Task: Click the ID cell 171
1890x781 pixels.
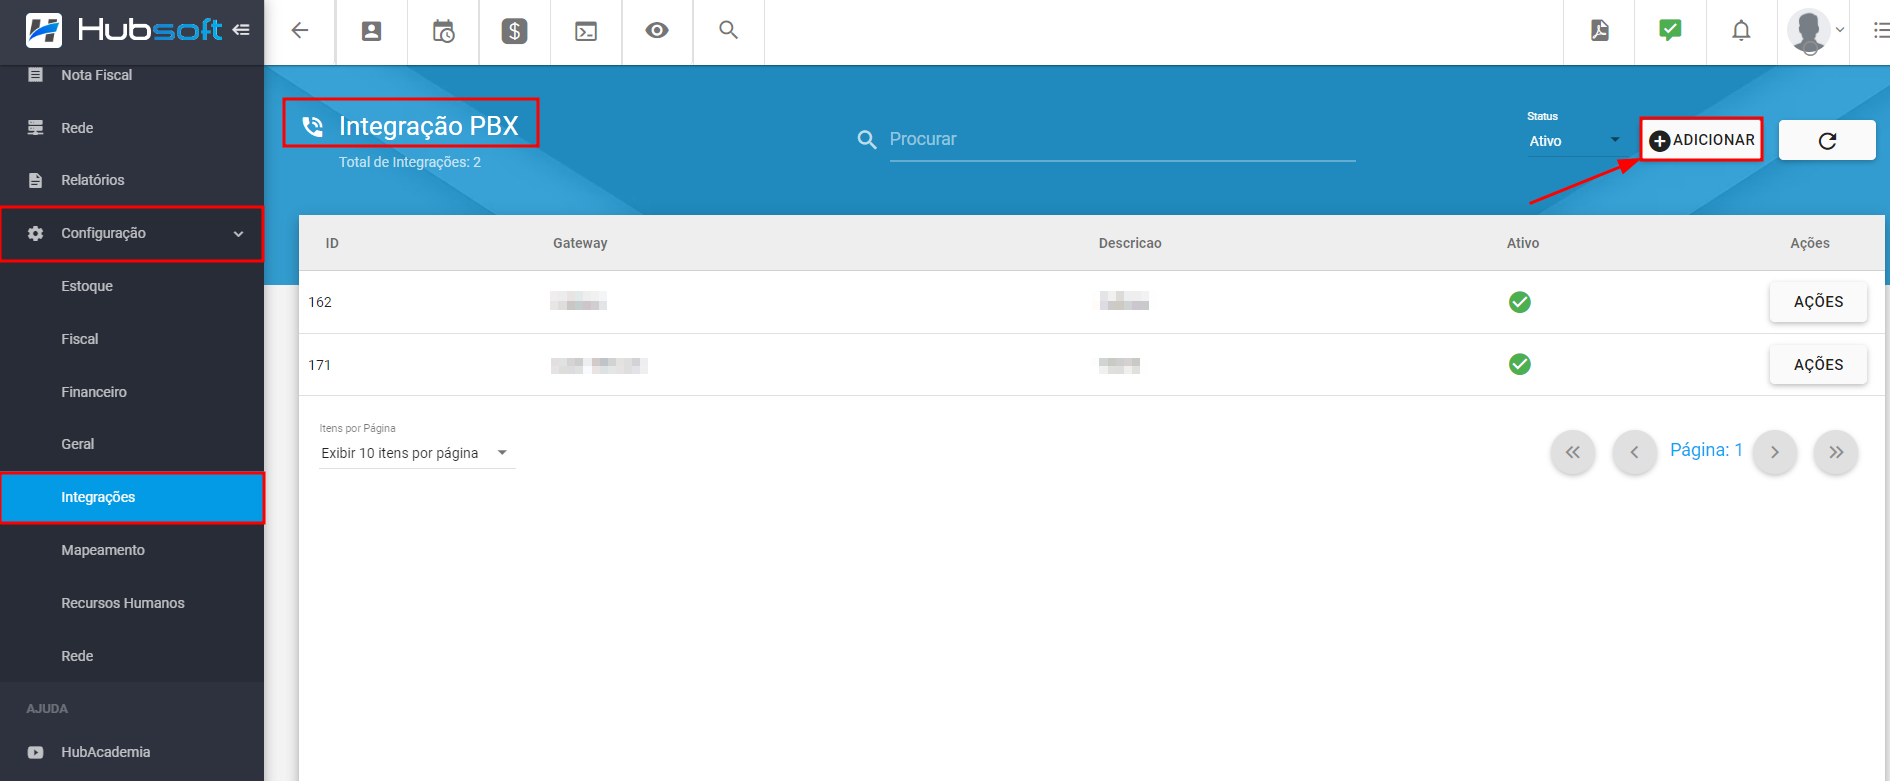Action: click(320, 365)
